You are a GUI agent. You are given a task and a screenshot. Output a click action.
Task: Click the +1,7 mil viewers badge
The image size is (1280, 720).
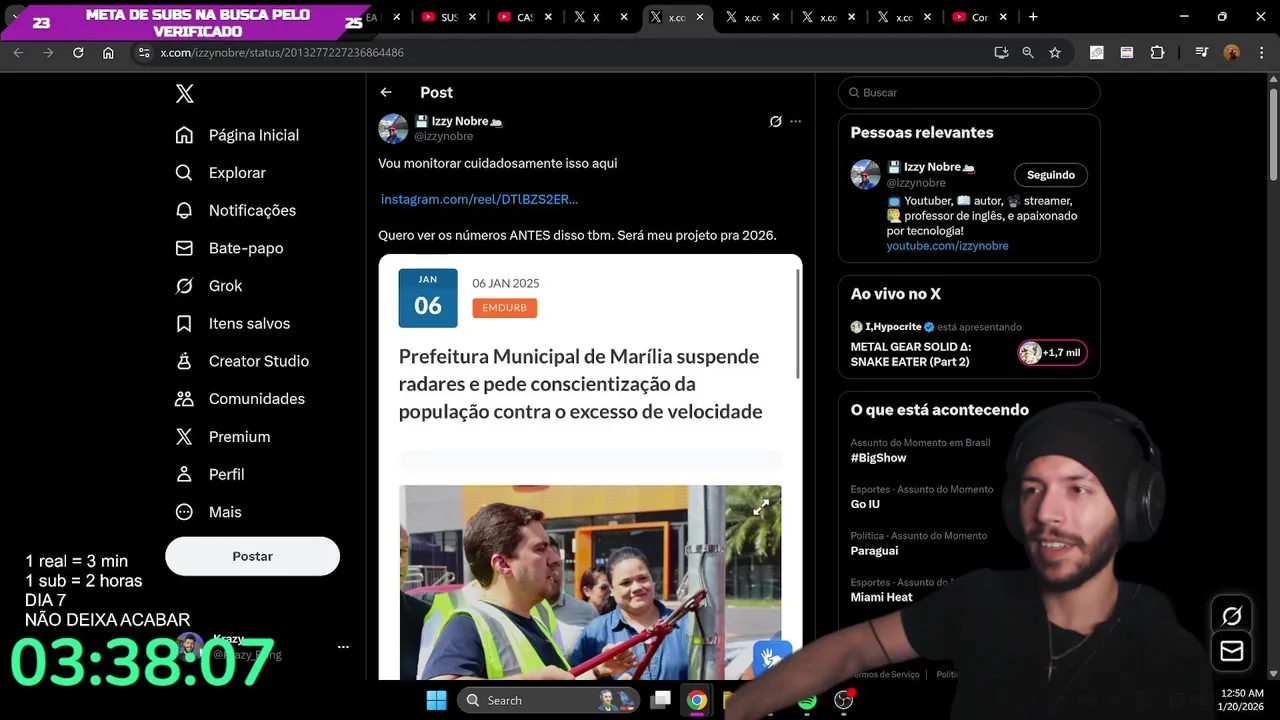coord(1051,353)
